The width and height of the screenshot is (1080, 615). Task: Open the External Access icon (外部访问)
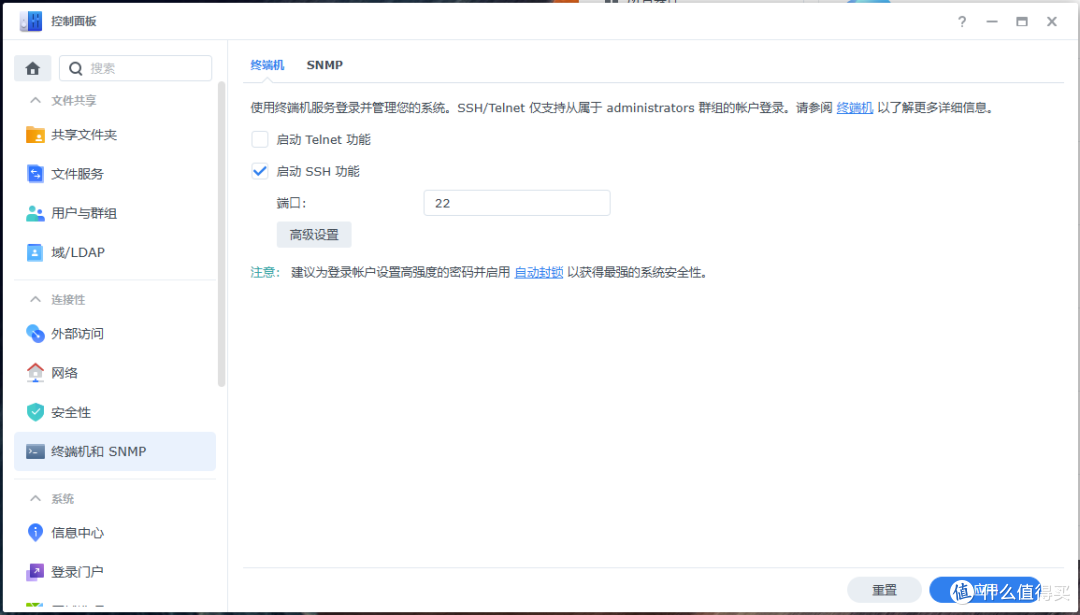click(x=35, y=334)
